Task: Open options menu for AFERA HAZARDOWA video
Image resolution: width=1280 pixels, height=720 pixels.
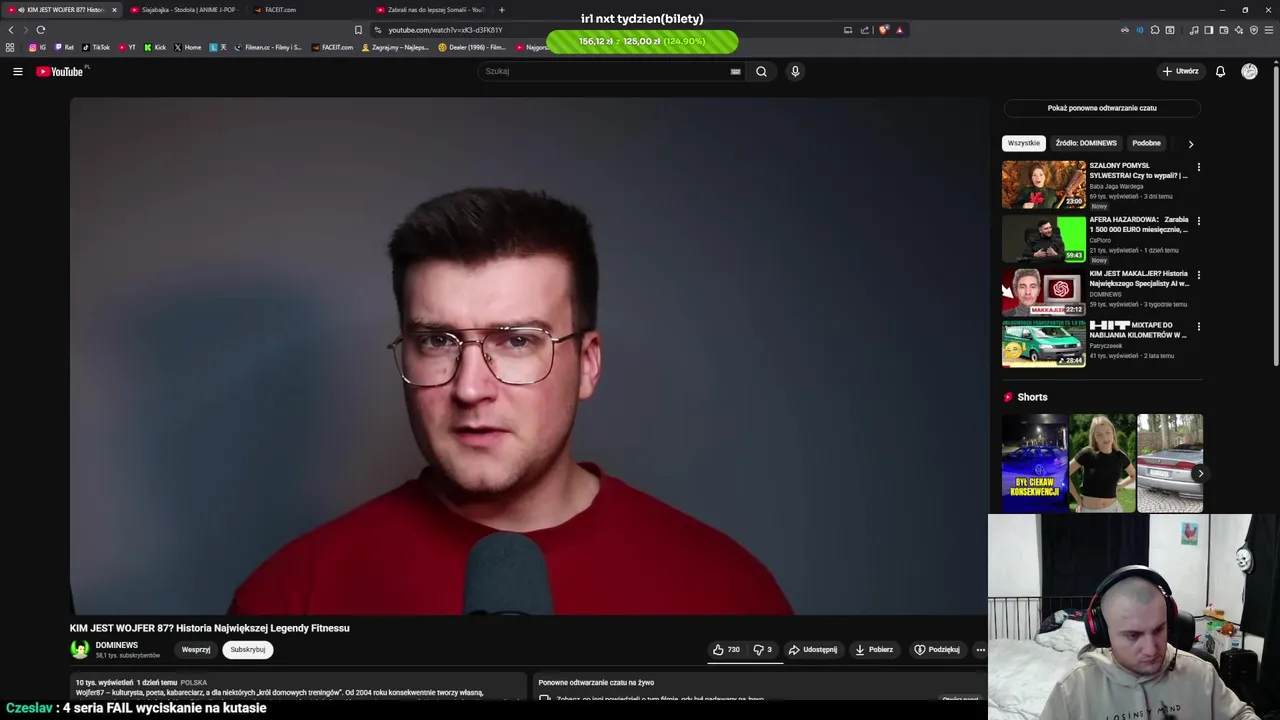Action: click(1198, 221)
